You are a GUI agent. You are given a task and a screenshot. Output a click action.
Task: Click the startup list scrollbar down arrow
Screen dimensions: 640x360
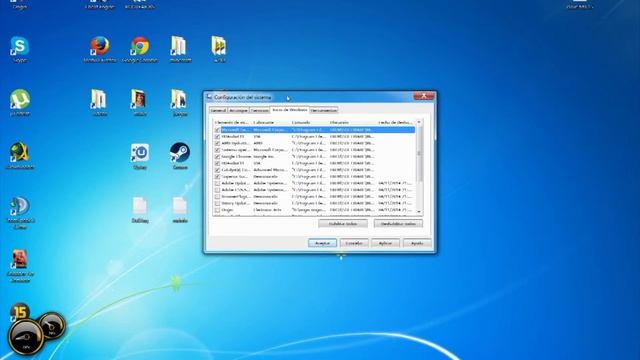(x=419, y=211)
